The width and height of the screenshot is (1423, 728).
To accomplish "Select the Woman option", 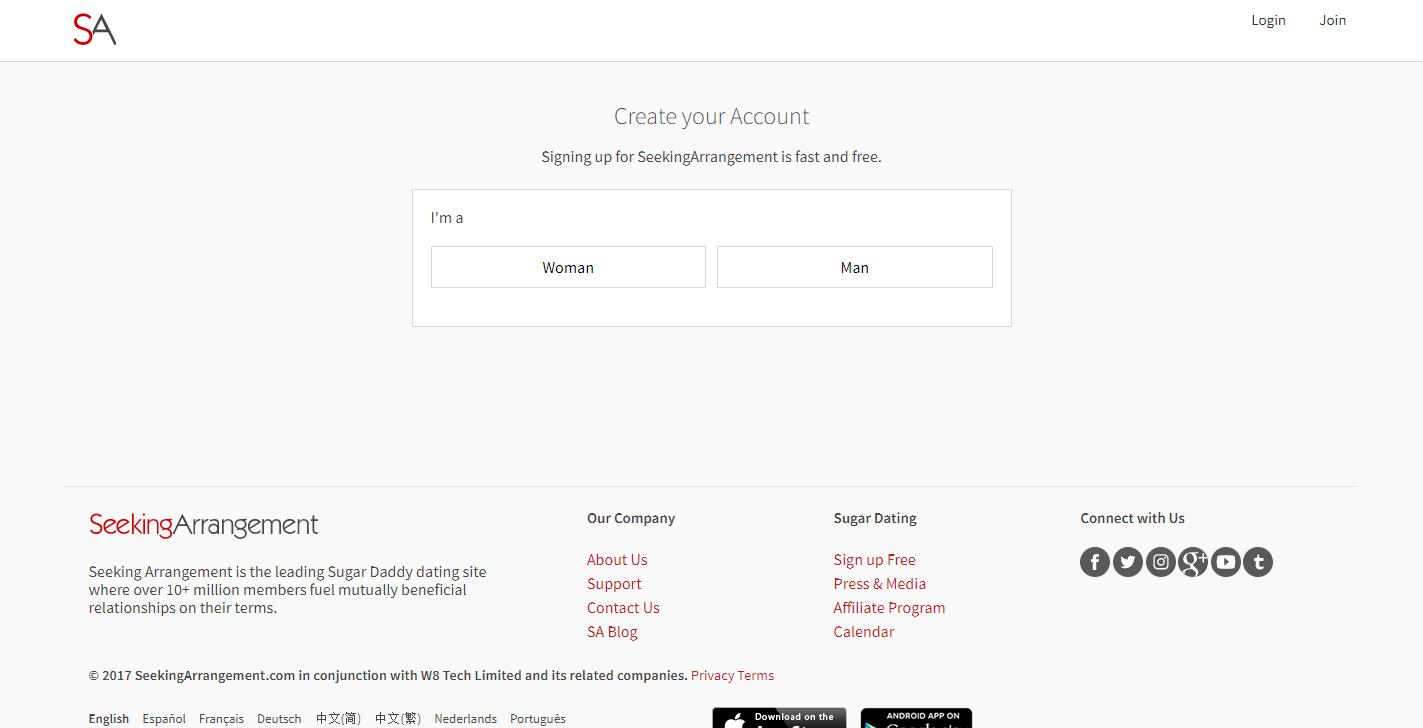I will (568, 267).
